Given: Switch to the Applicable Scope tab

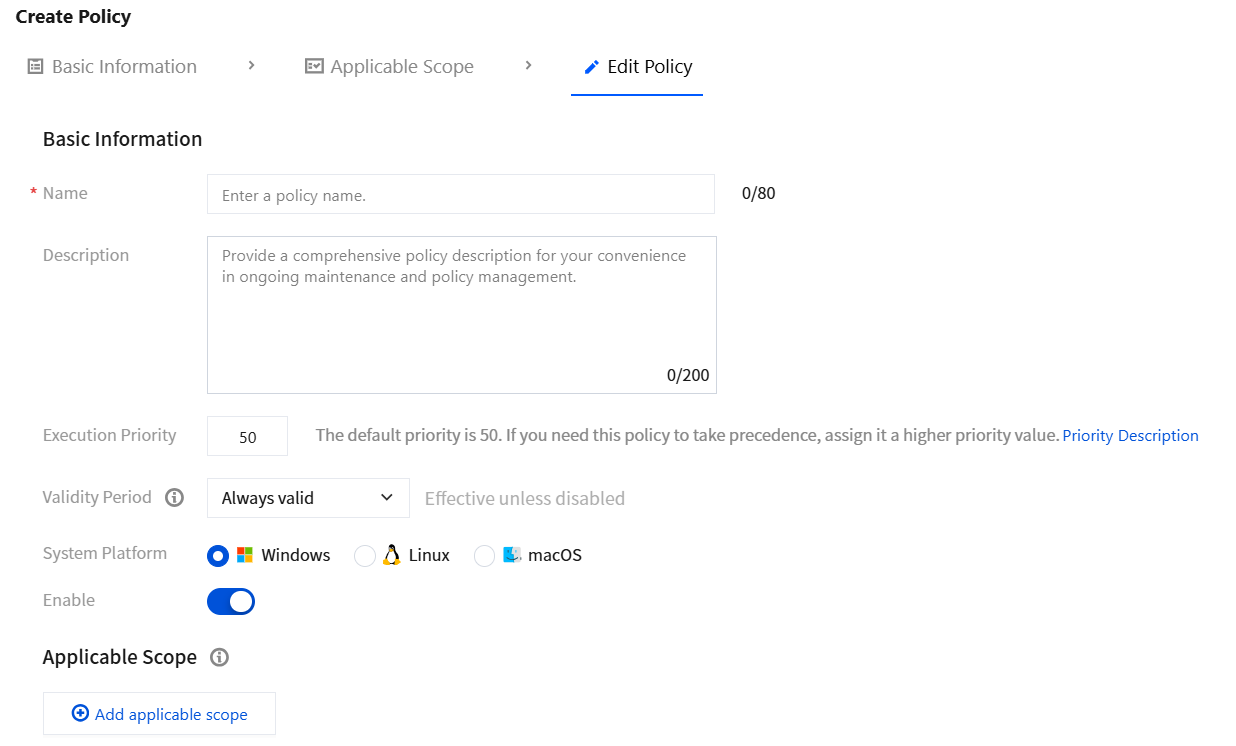Looking at the screenshot, I should (390, 67).
